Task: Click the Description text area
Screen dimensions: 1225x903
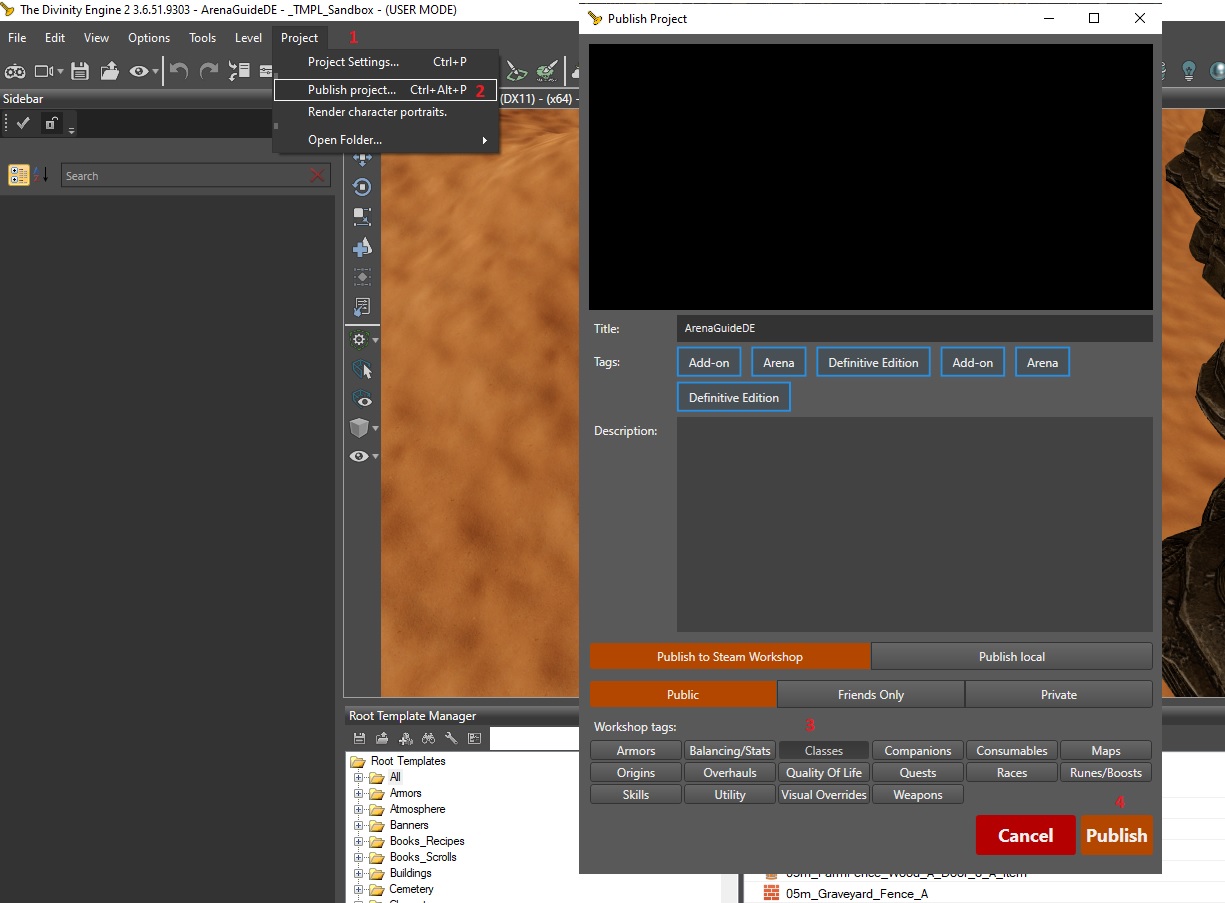Action: click(x=914, y=524)
